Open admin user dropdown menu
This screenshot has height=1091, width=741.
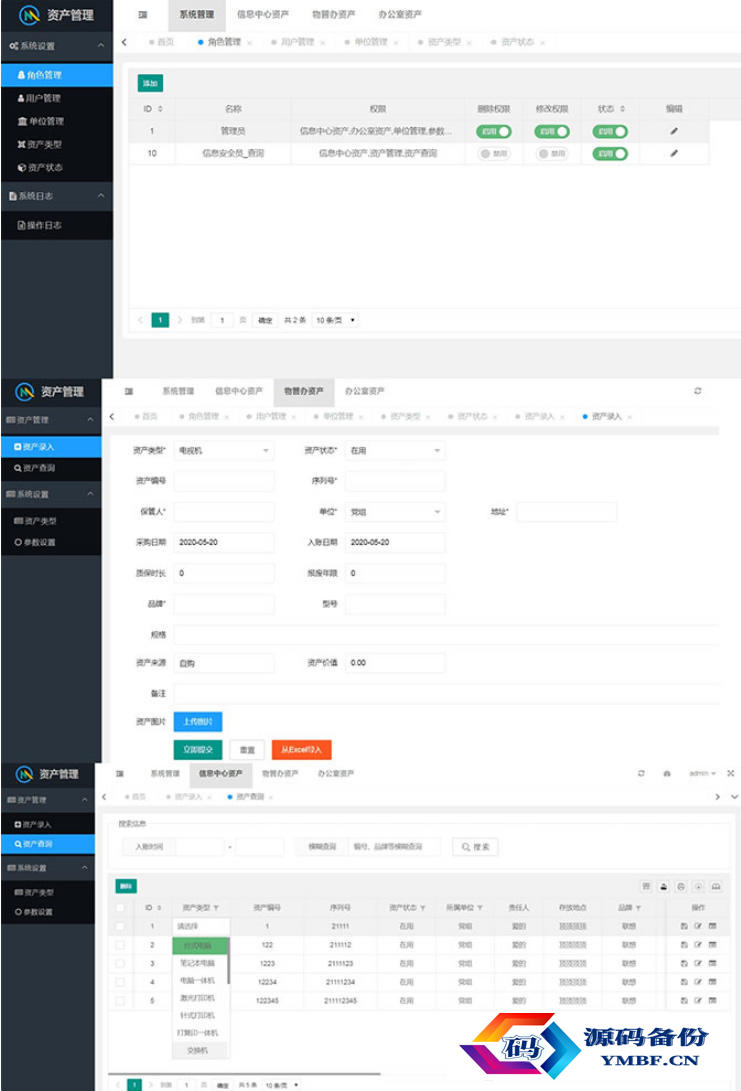(701, 773)
